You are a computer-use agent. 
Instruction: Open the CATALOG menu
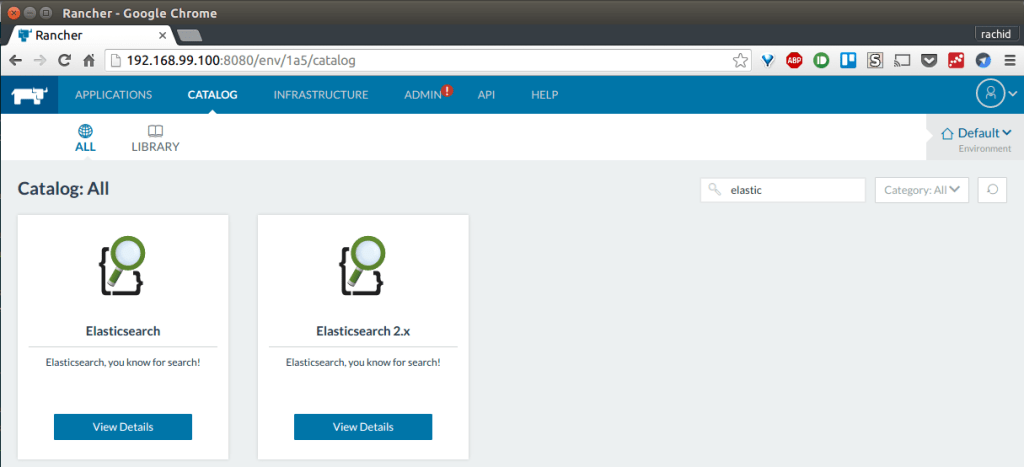(212, 95)
